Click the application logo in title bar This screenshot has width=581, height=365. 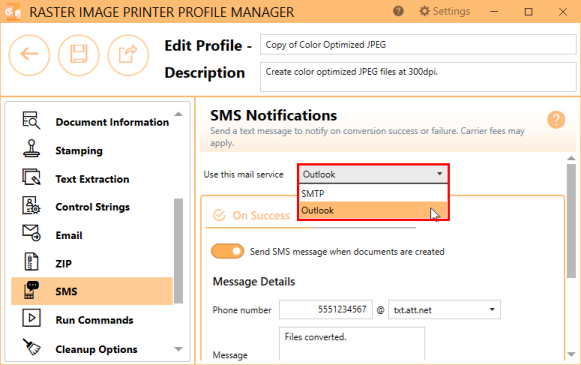tap(13, 11)
